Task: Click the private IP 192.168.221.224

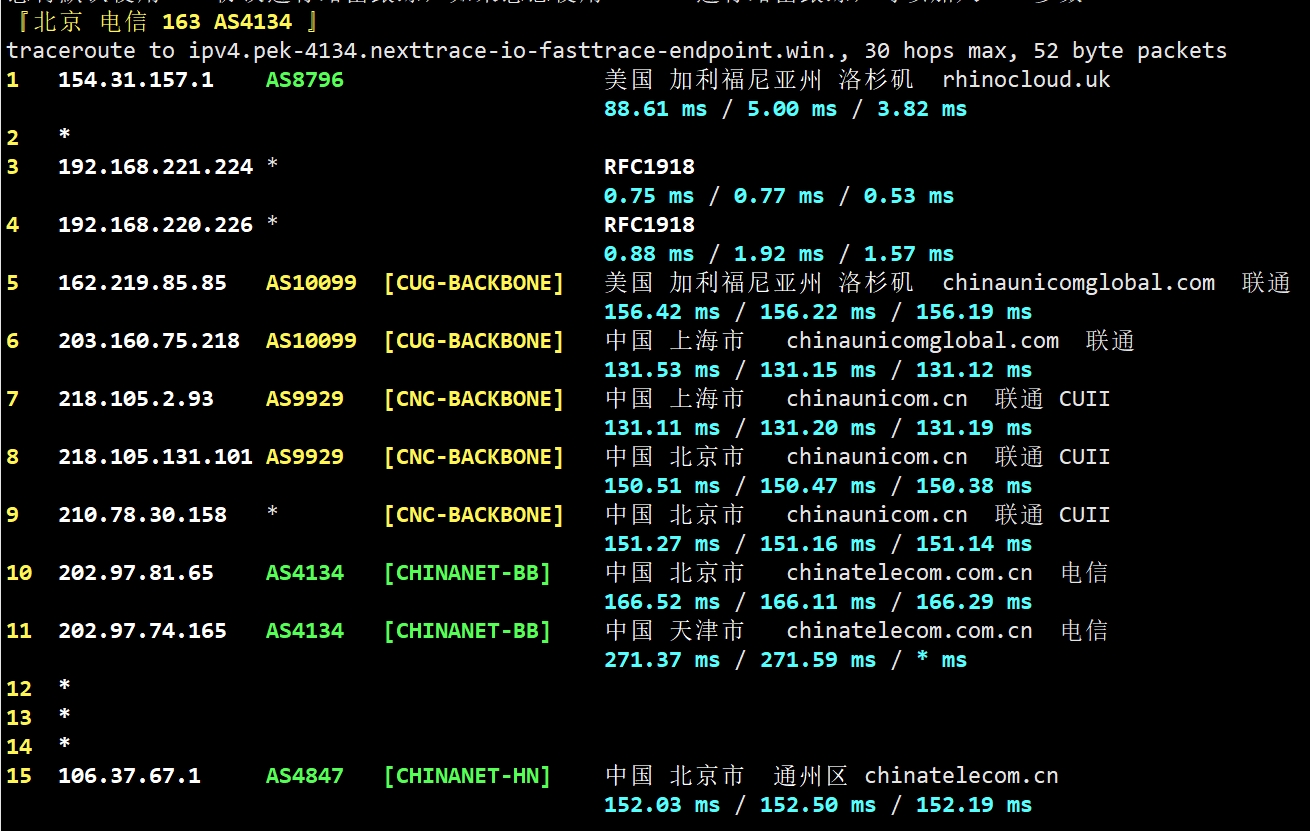Action: coord(155,167)
